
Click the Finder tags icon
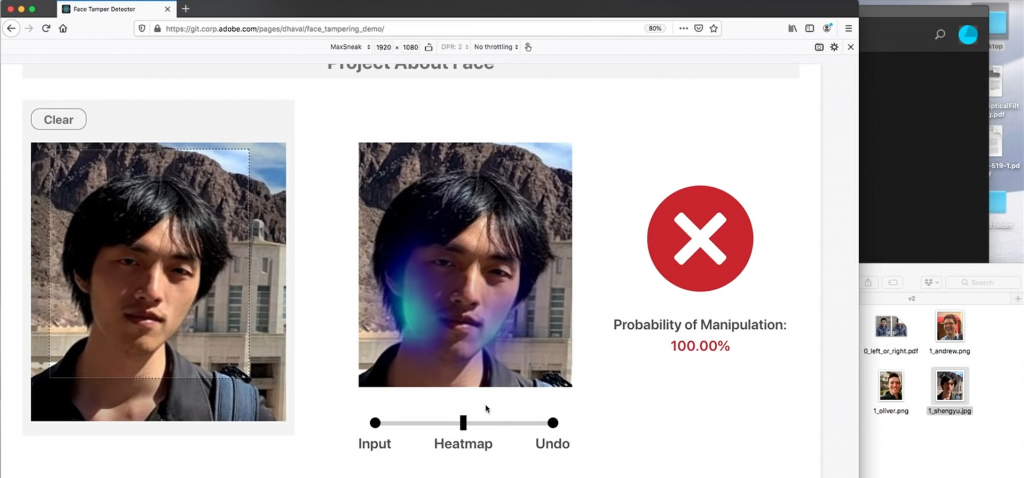click(x=892, y=283)
